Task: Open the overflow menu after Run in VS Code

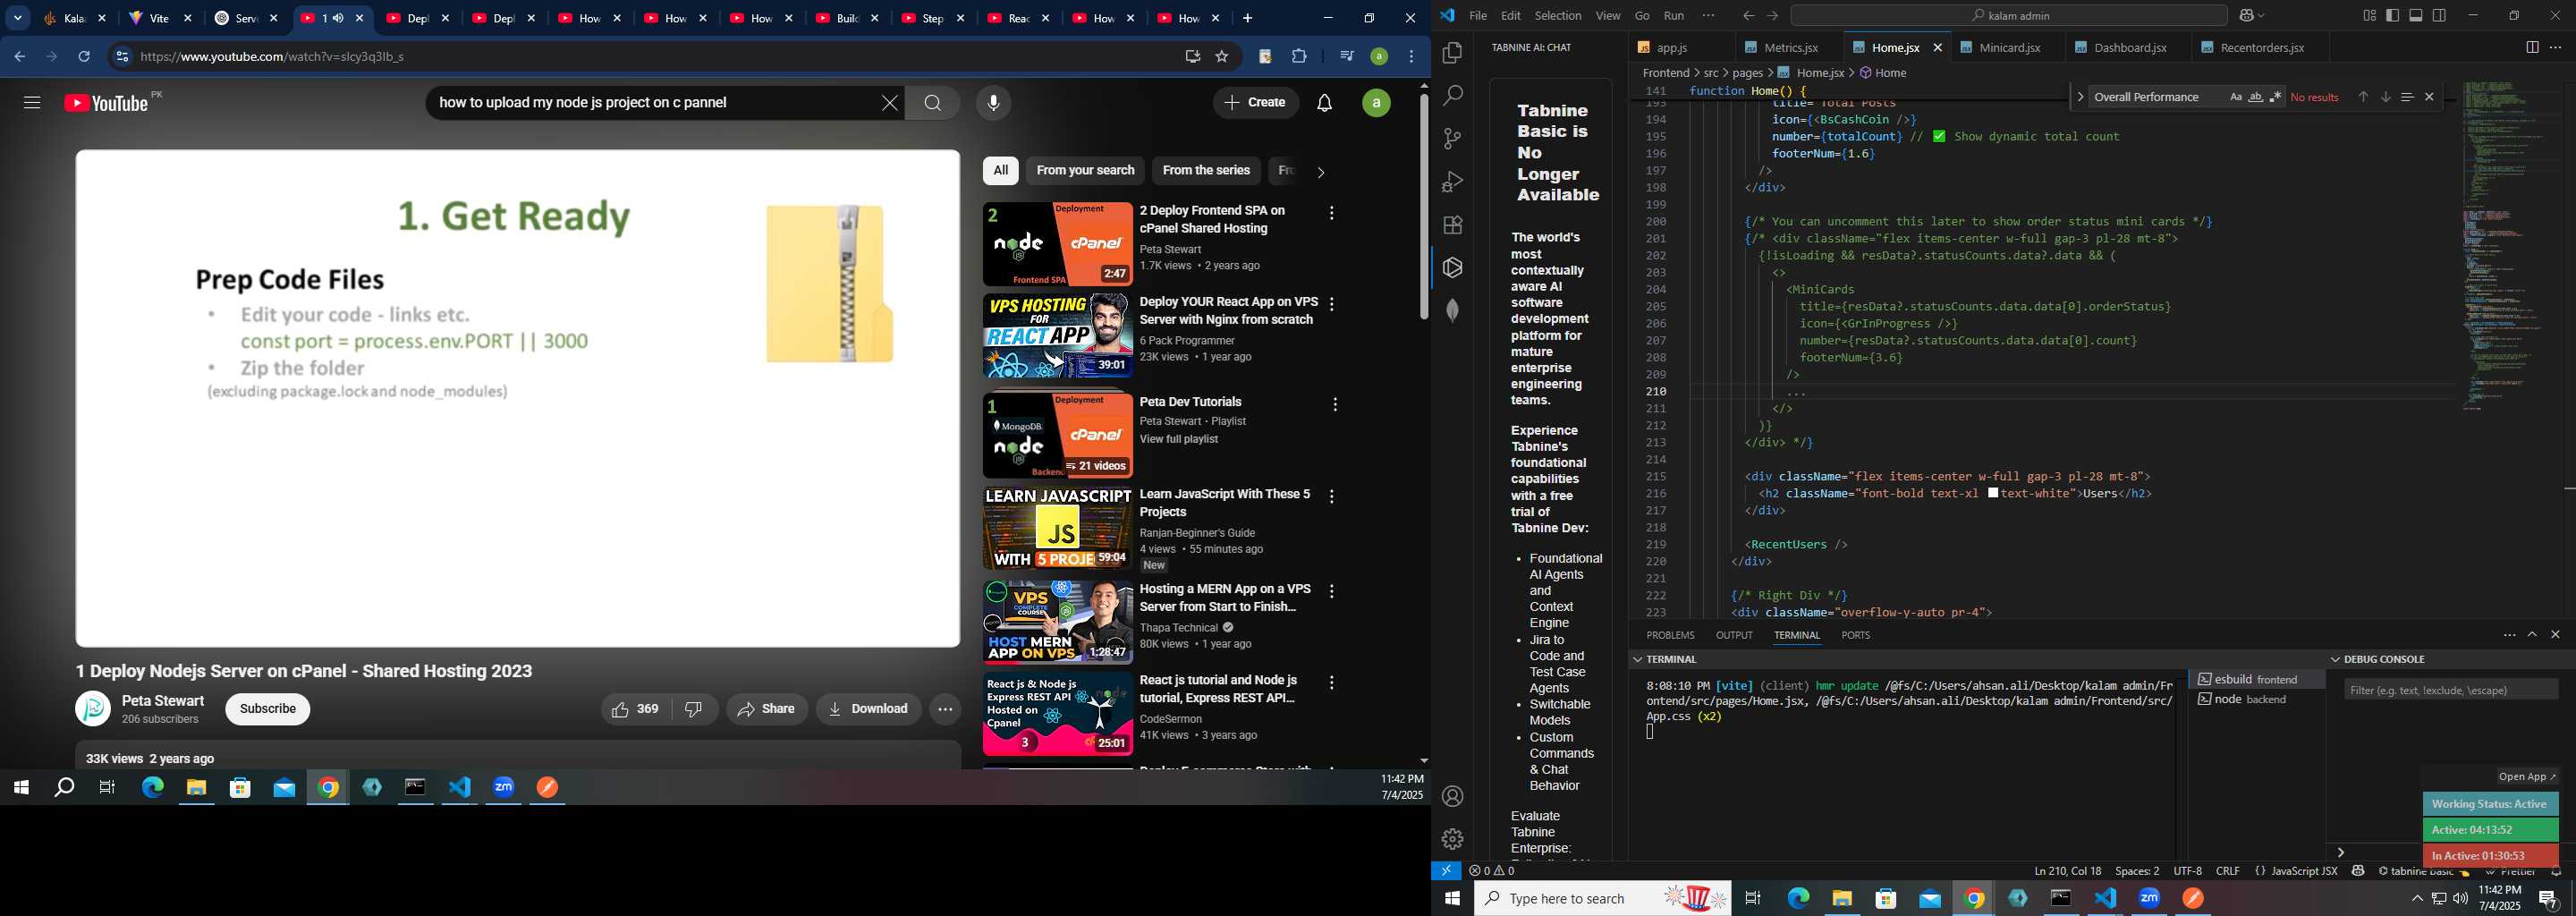Action: click(1708, 16)
